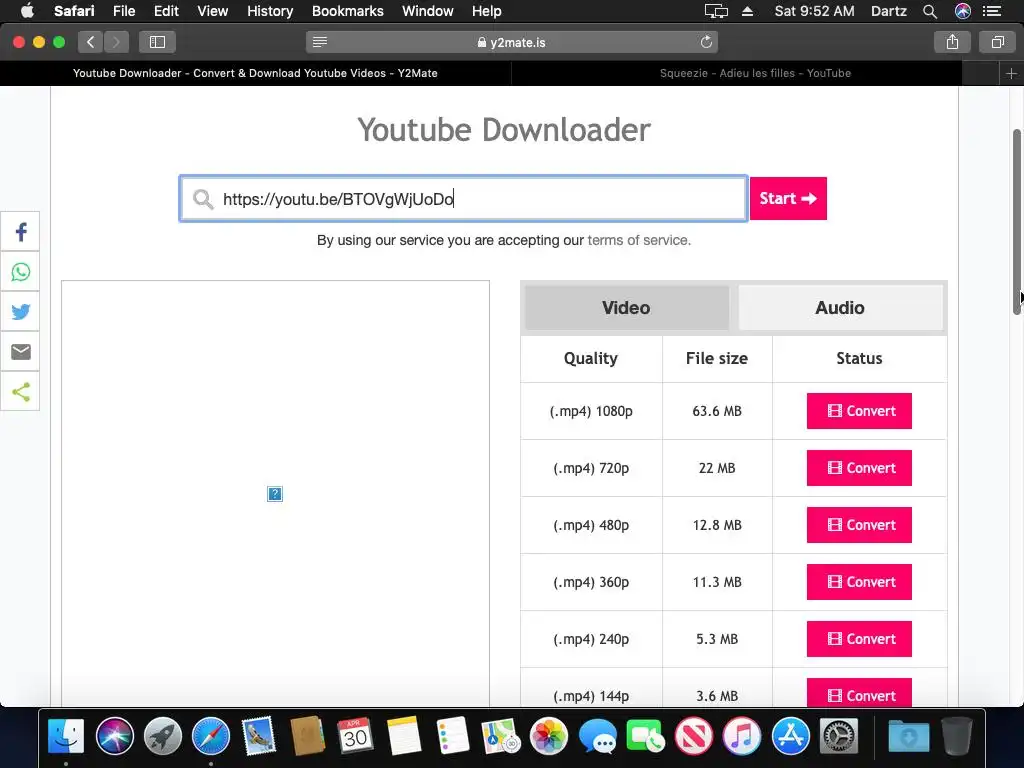Image resolution: width=1024 pixels, height=768 pixels.
Task: Open Music app in Dock
Action: pos(742,736)
